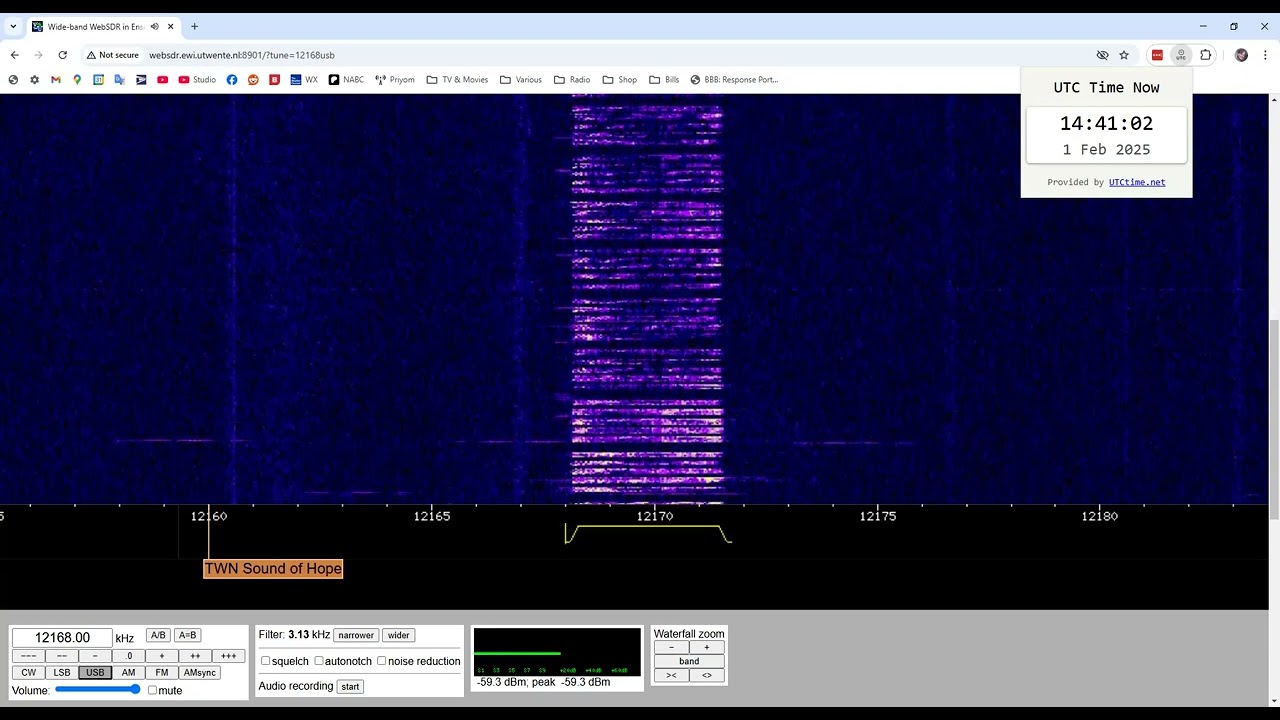Viewport: 1280px width, 720px height.
Task: Expand the TV & Movies bookmark folder
Action: click(x=457, y=80)
